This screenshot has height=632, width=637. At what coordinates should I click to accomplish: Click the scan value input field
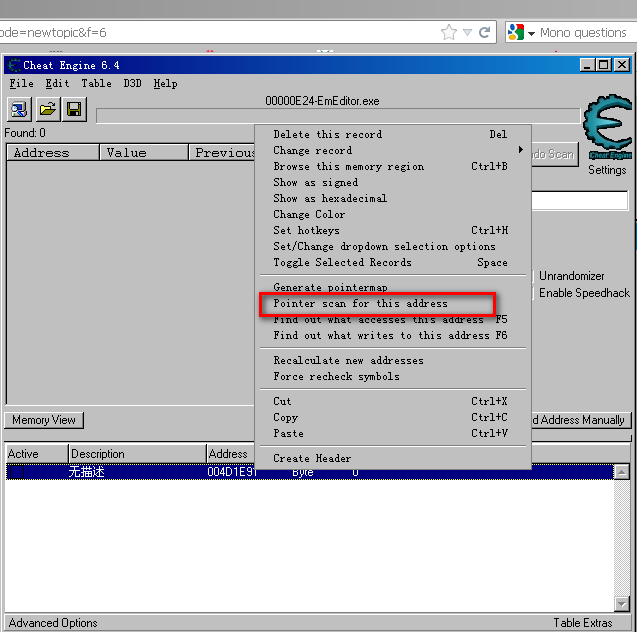point(579,201)
